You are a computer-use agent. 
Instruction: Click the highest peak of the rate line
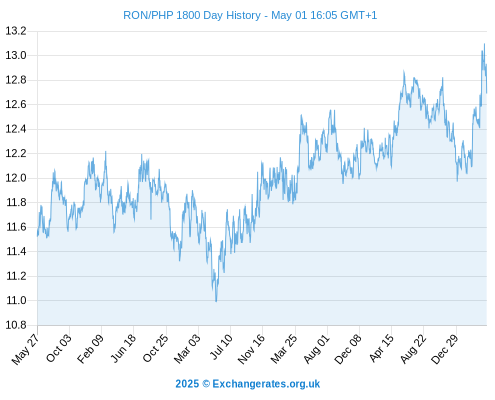coord(484,44)
